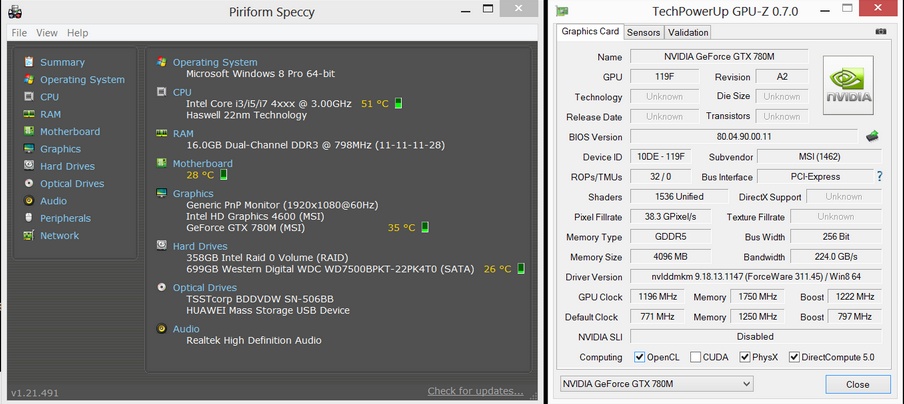Click the RAM icon in sidebar
The image size is (904, 404).
pyautogui.click(x=29, y=114)
